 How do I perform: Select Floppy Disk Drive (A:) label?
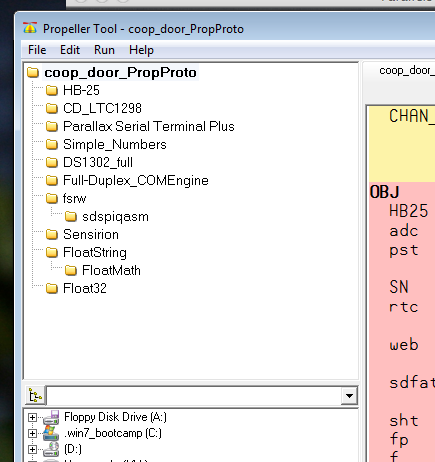coord(115,417)
